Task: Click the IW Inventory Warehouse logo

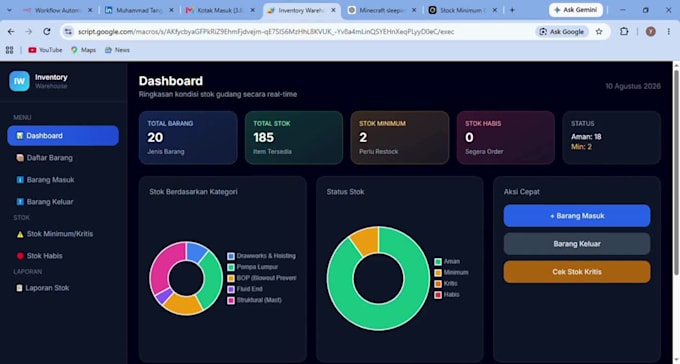Action: [x=20, y=81]
